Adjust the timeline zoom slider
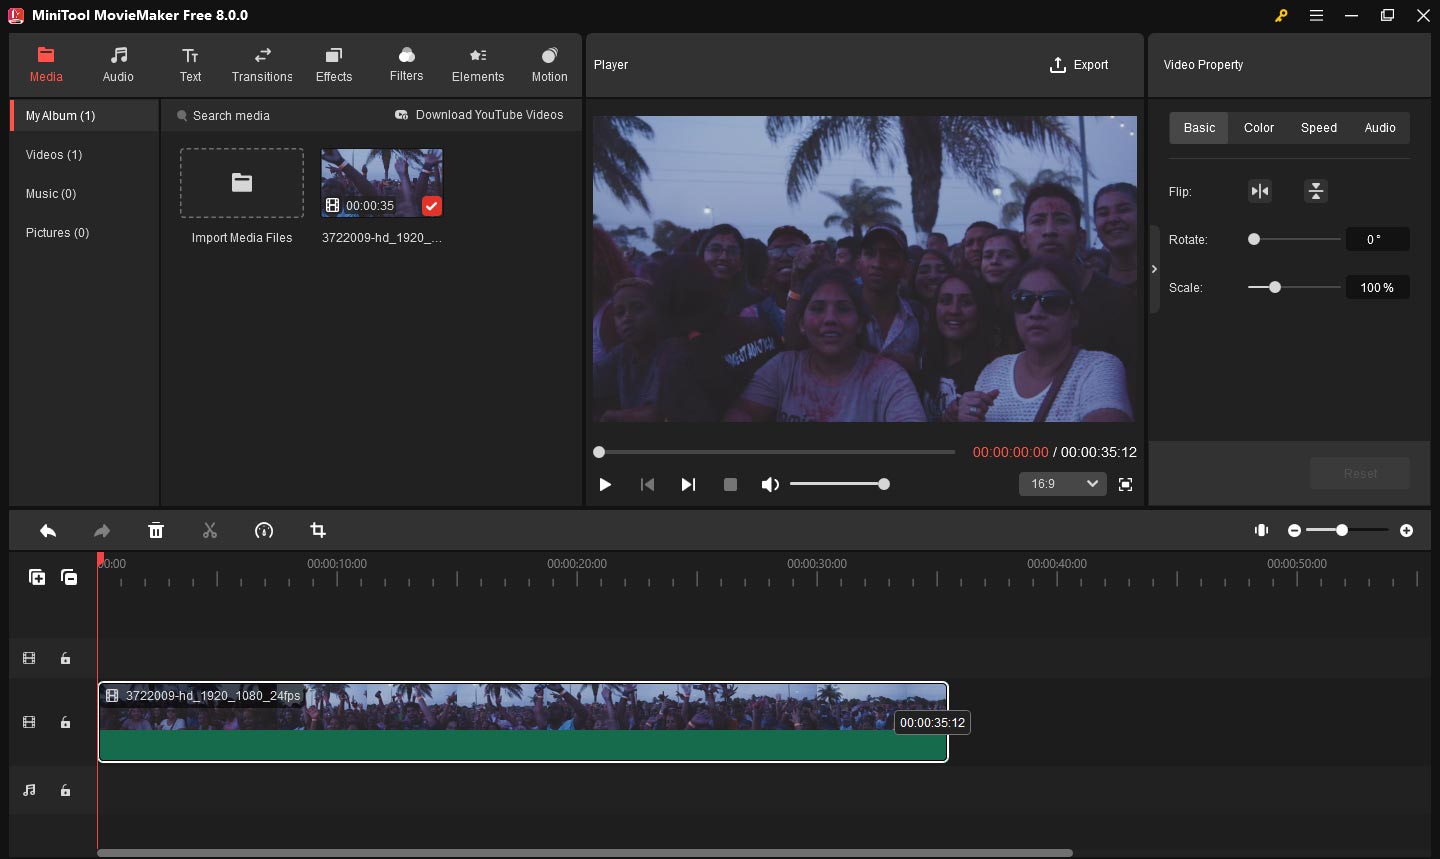The height and width of the screenshot is (859, 1440). pos(1347,530)
